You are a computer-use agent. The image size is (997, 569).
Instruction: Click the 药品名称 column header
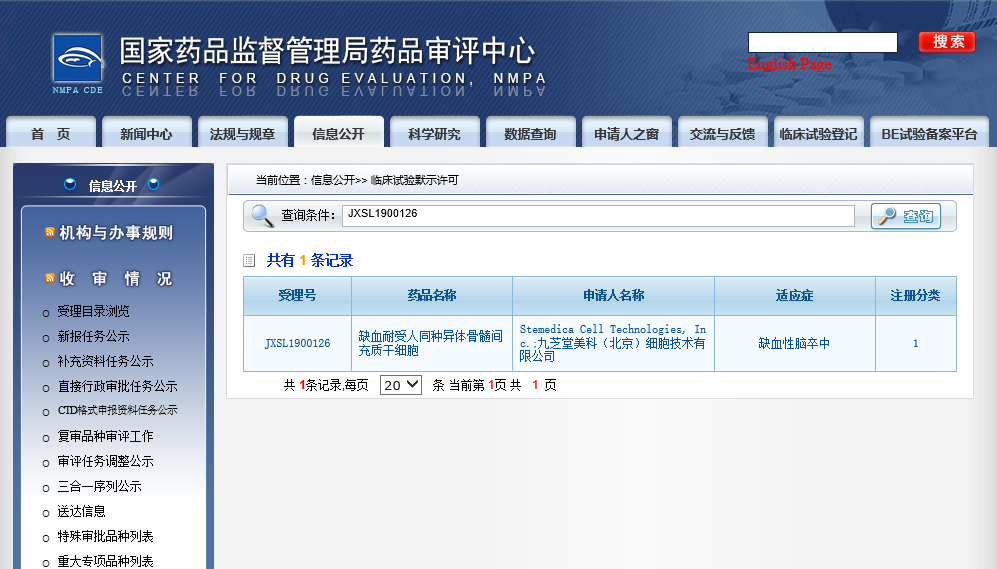point(432,296)
